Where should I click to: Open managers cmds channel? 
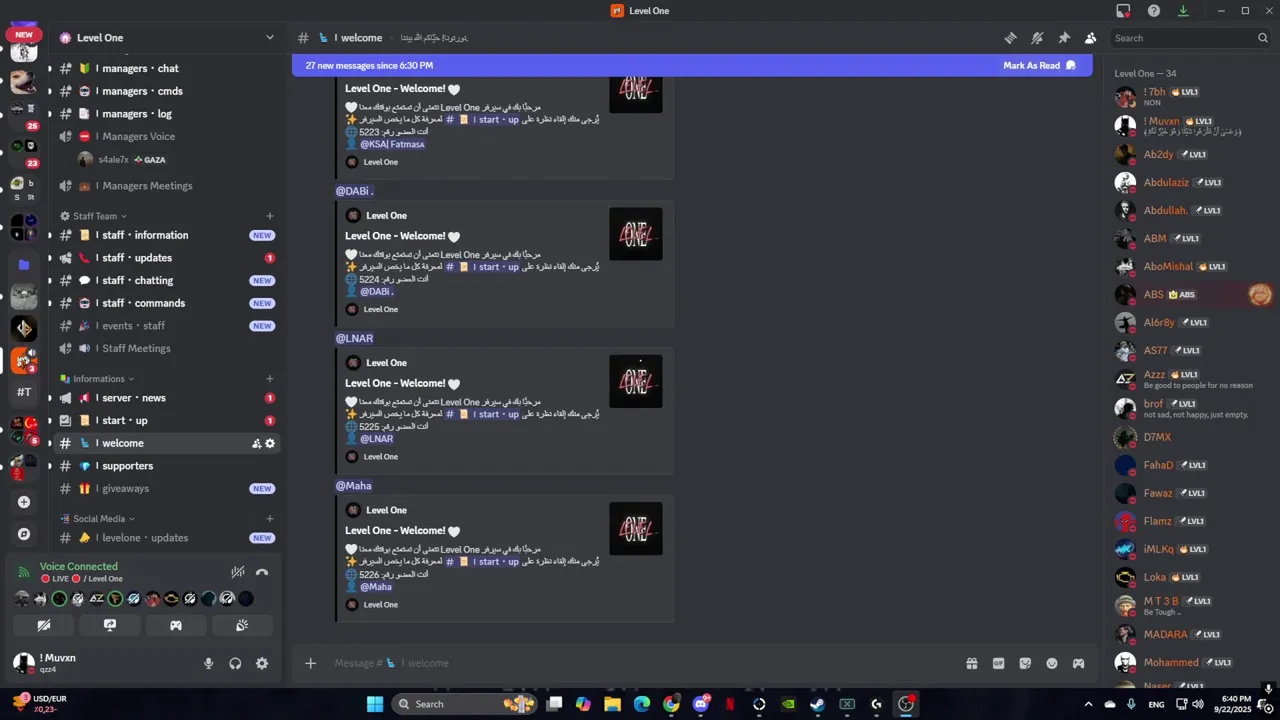(x=166, y=91)
